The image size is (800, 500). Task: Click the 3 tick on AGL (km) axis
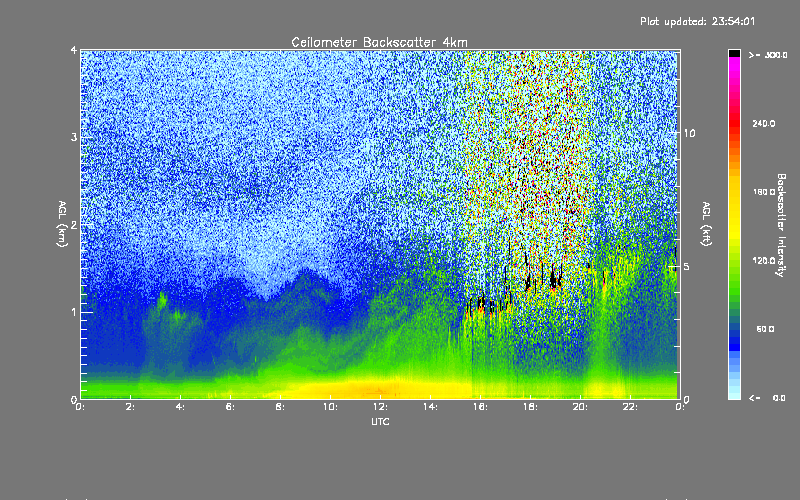click(x=74, y=137)
